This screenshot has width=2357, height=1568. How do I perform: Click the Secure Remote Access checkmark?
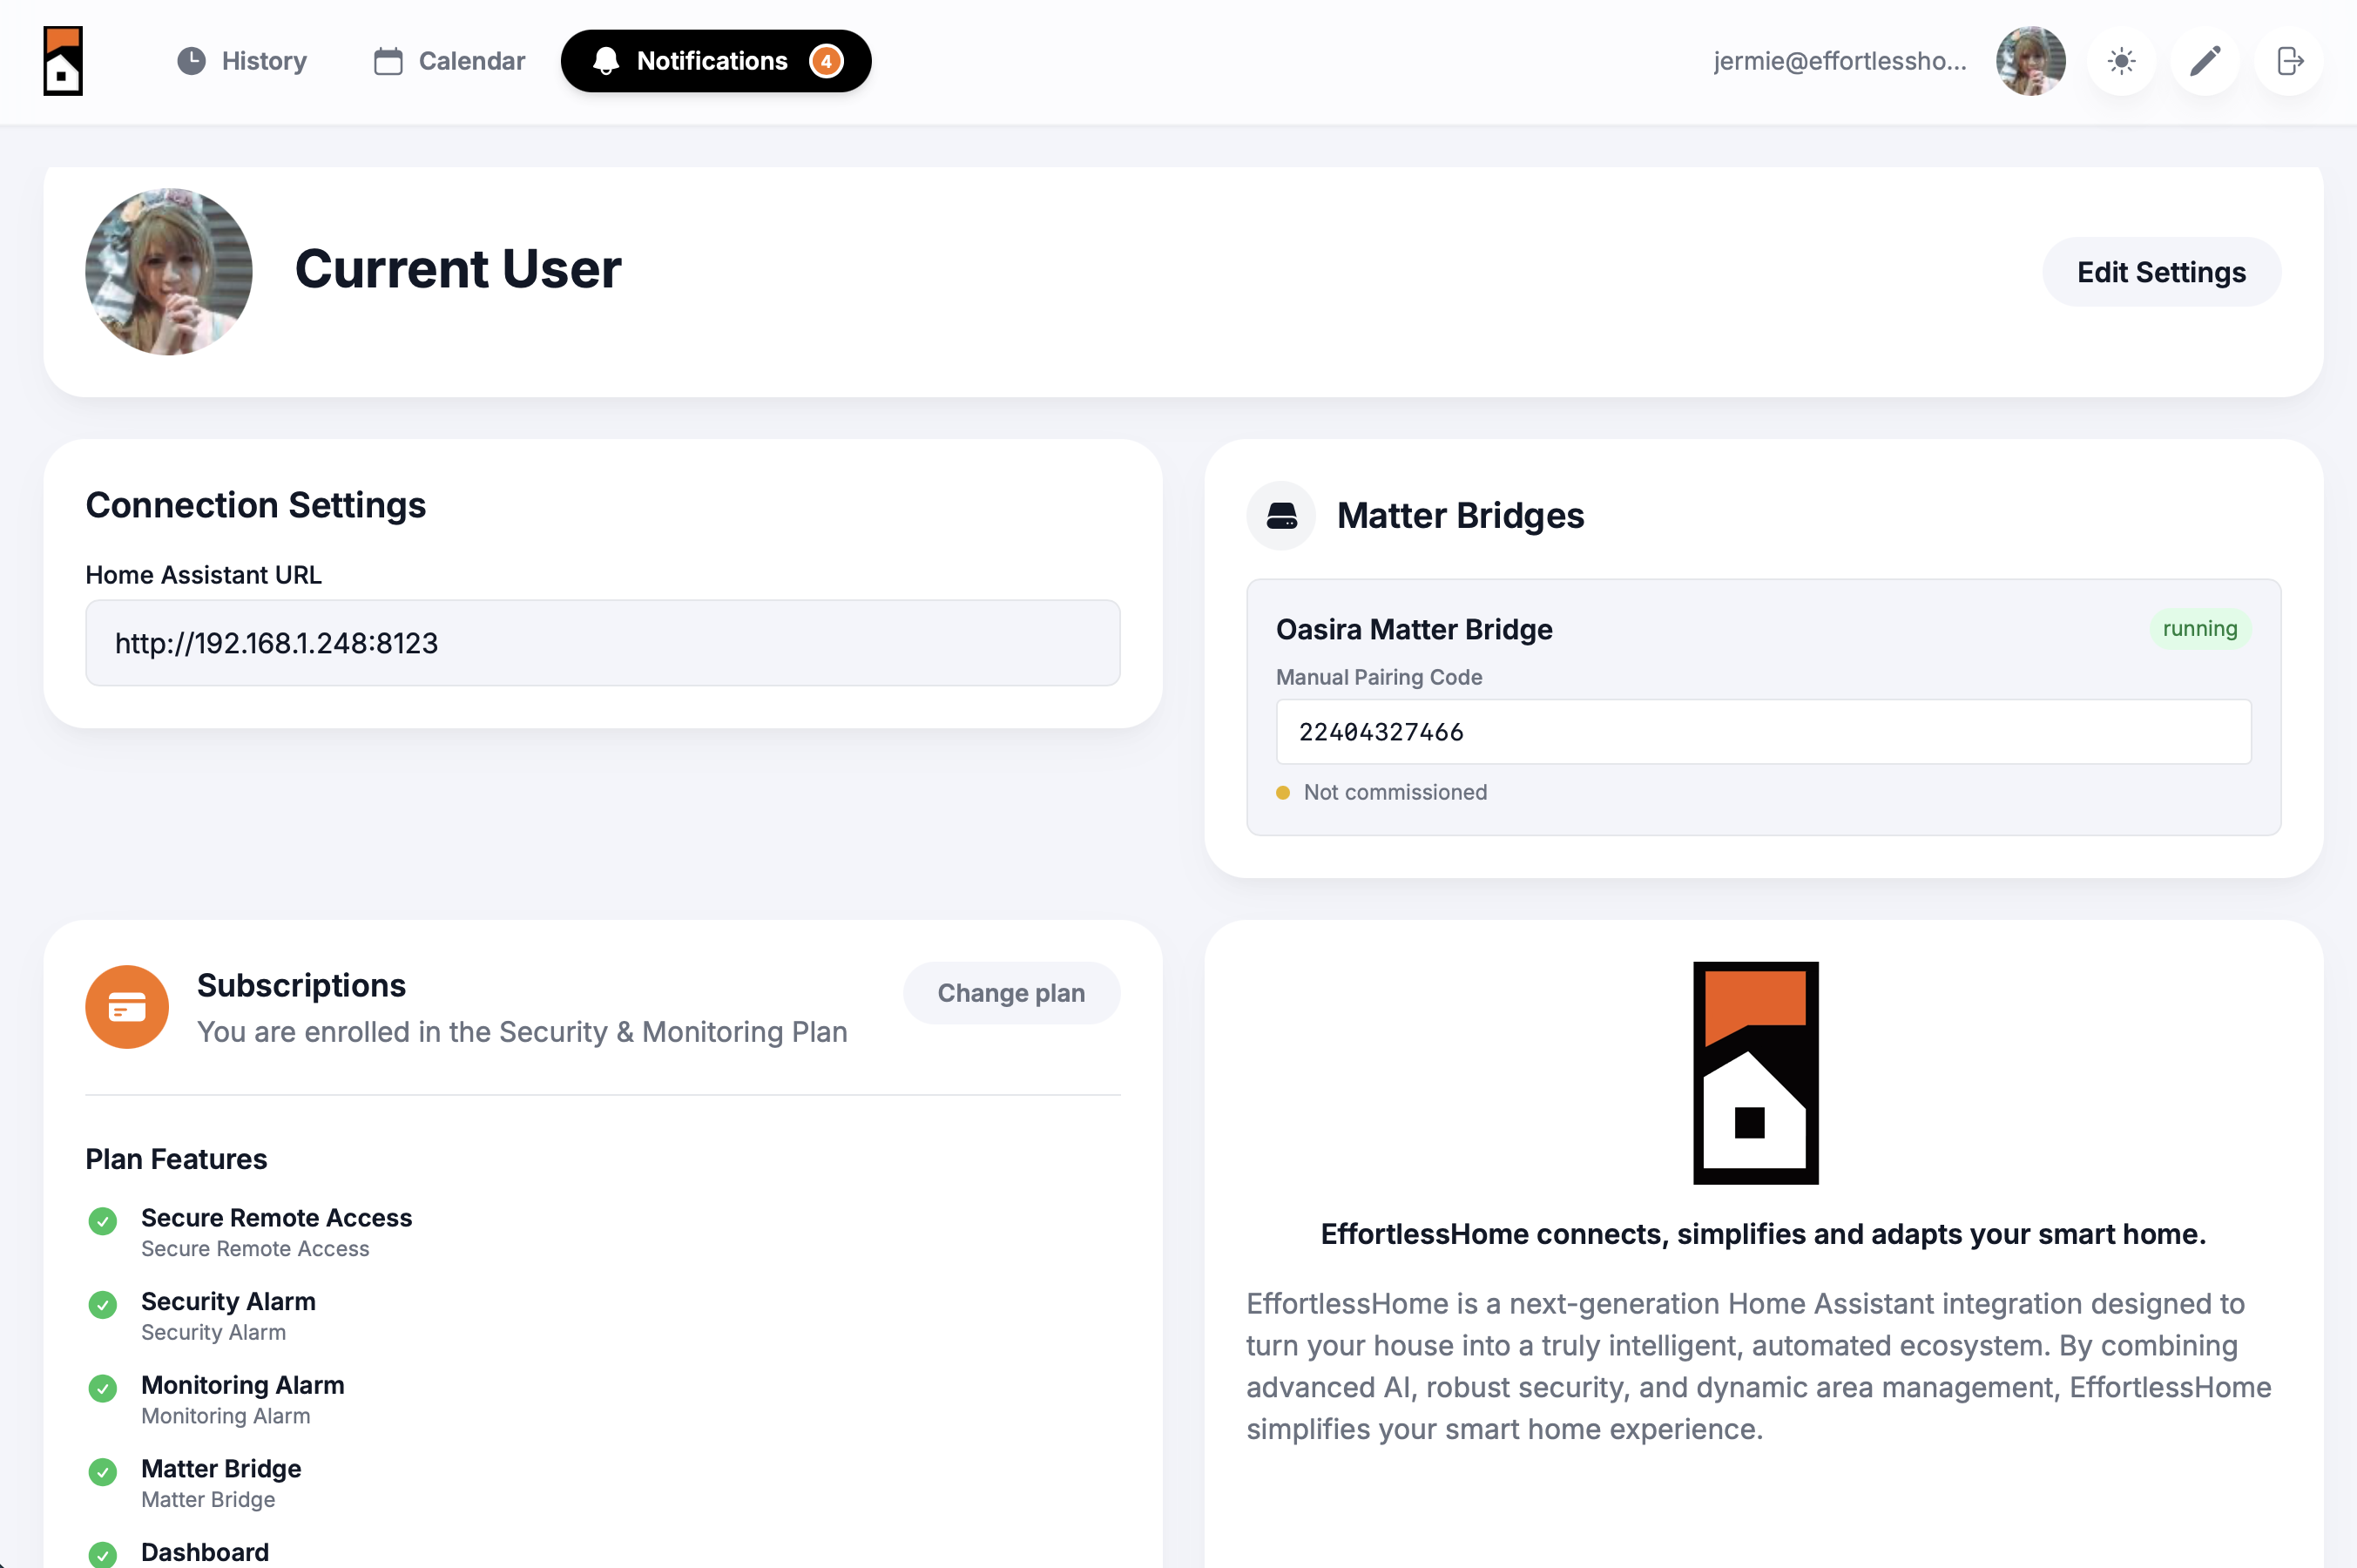click(103, 1221)
